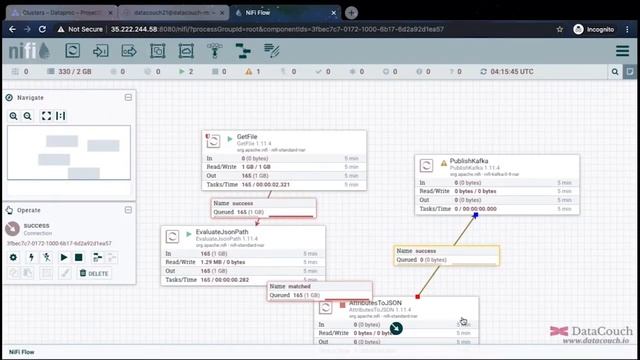Open the Incognito profile indicator

pyautogui.click(x=593, y=29)
